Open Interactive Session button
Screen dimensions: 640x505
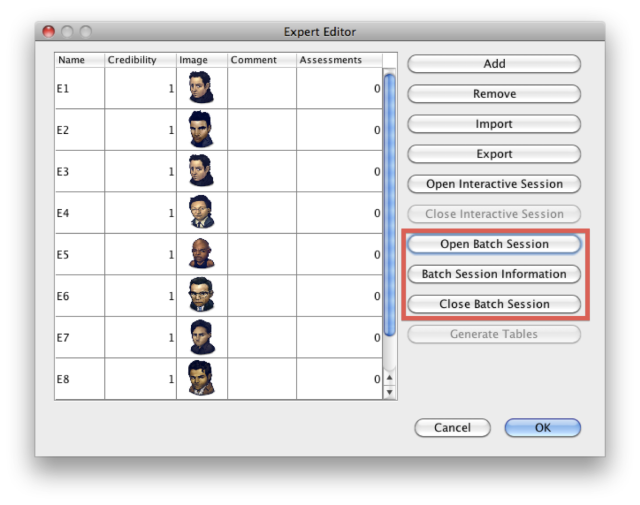click(494, 184)
